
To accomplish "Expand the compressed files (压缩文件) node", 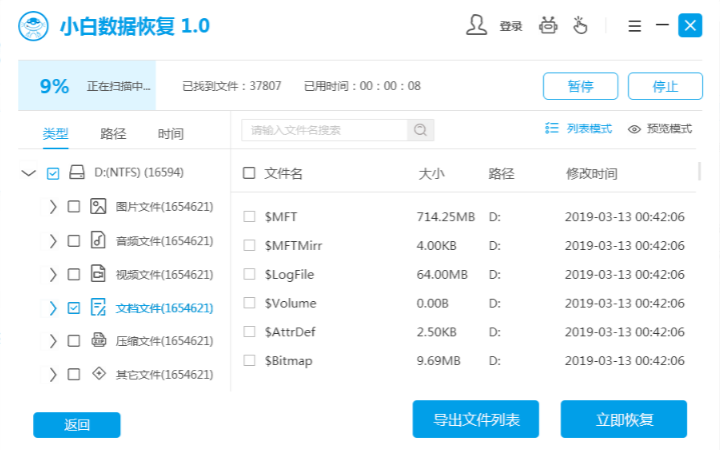I will 52,341.
